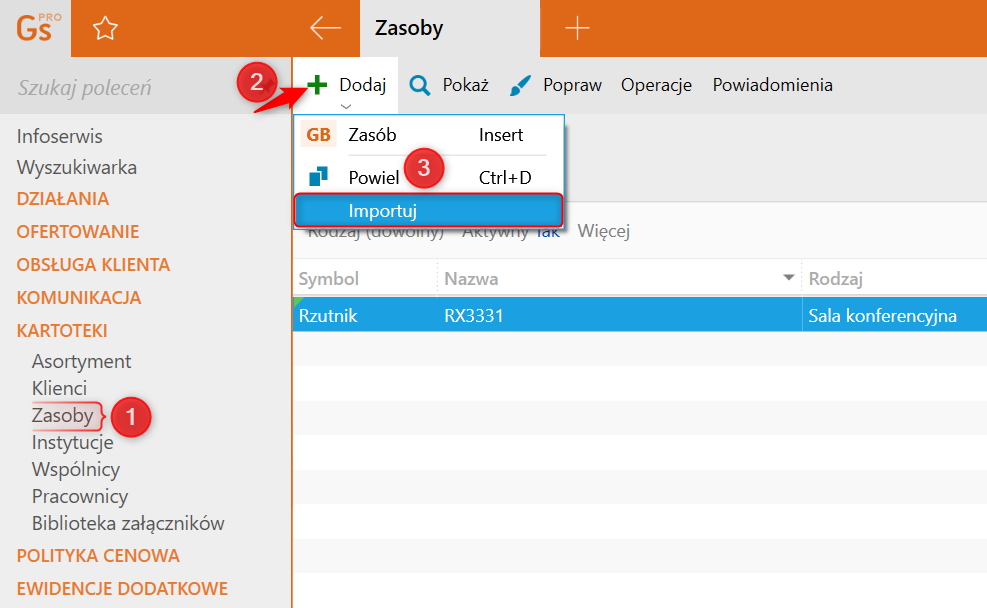Viewport: 987px width, 608px height.
Task: Expand the Dodaj dropdown chevron
Action: [345, 106]
